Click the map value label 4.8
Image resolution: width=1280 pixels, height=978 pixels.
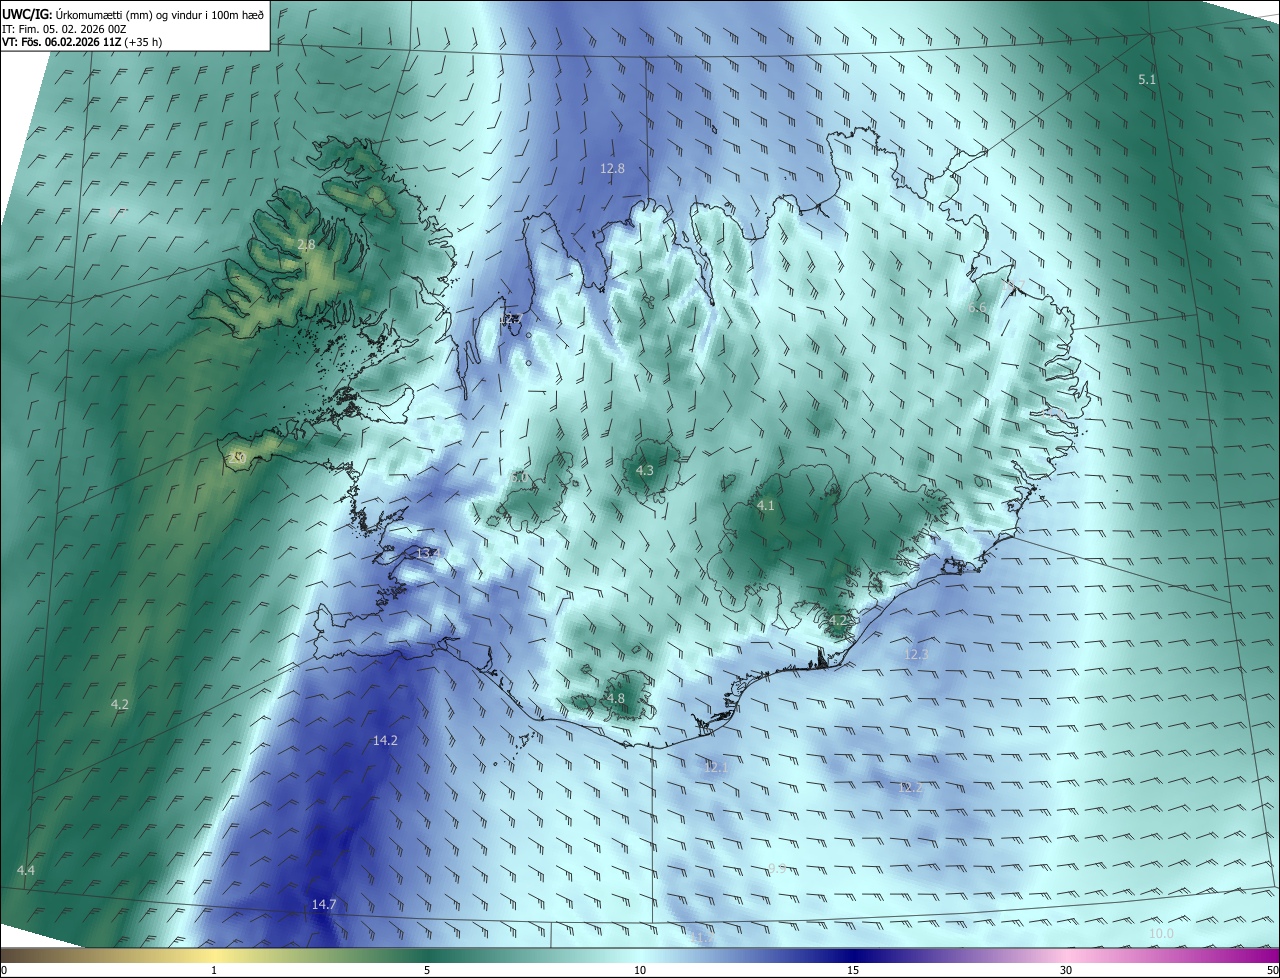(x=615, y=699)
